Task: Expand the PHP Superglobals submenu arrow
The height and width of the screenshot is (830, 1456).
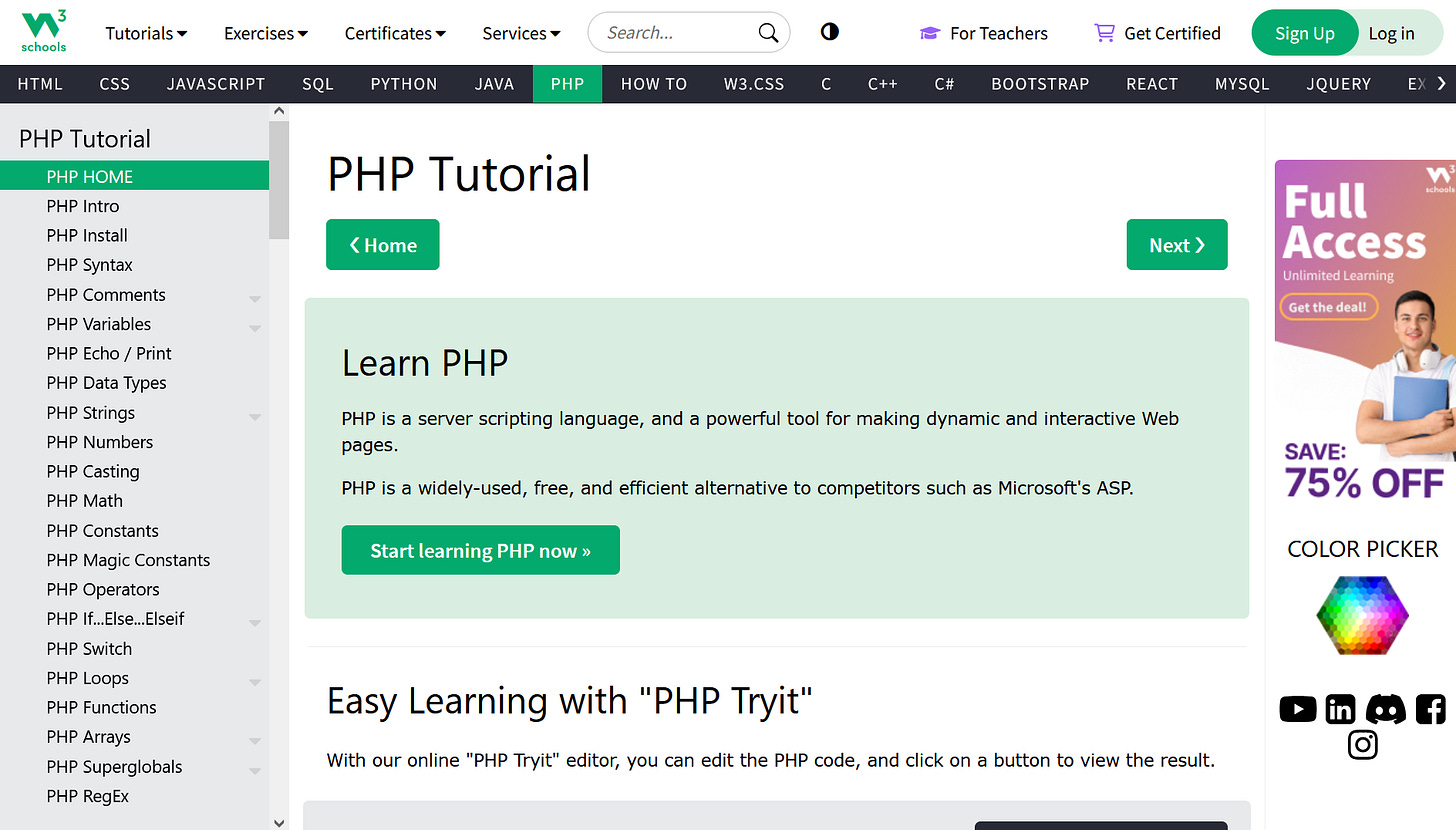Action: coord(255,771)
